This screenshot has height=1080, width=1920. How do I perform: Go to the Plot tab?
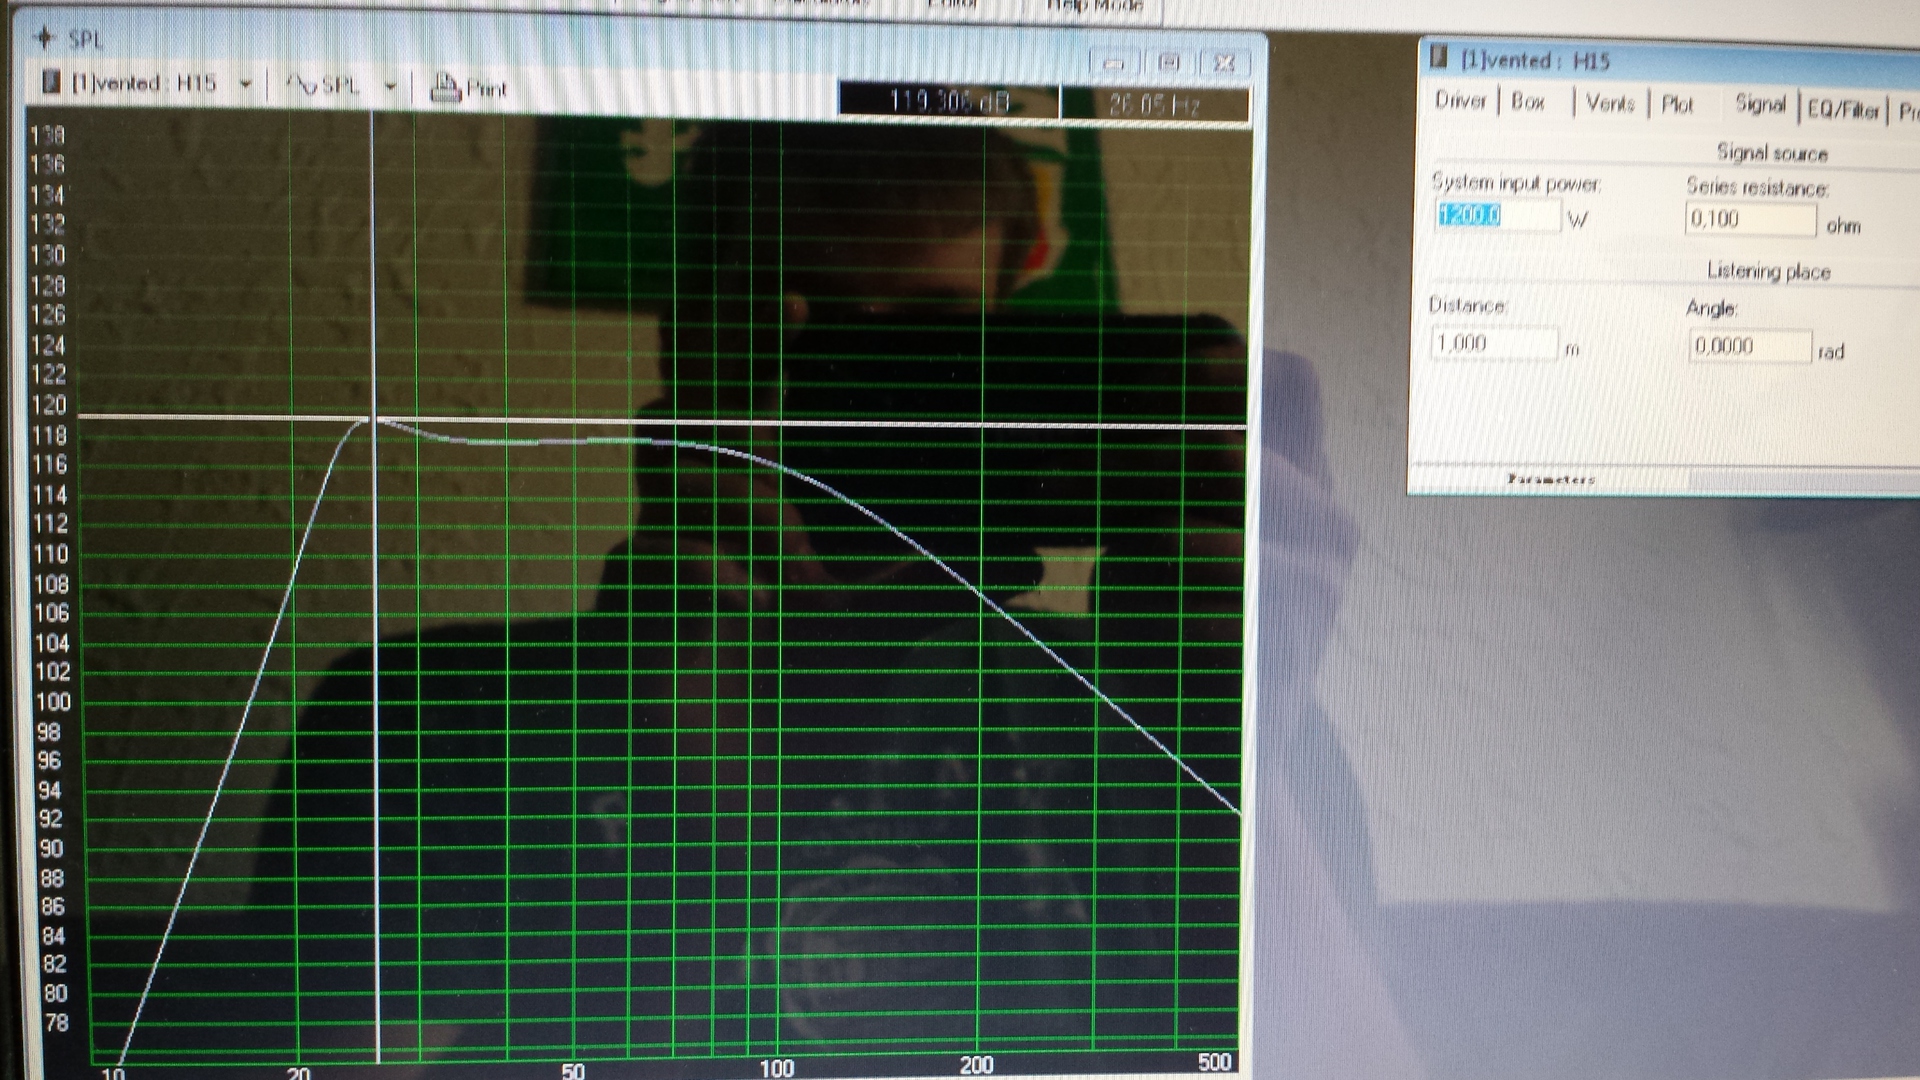click(x=1677, y=104)
